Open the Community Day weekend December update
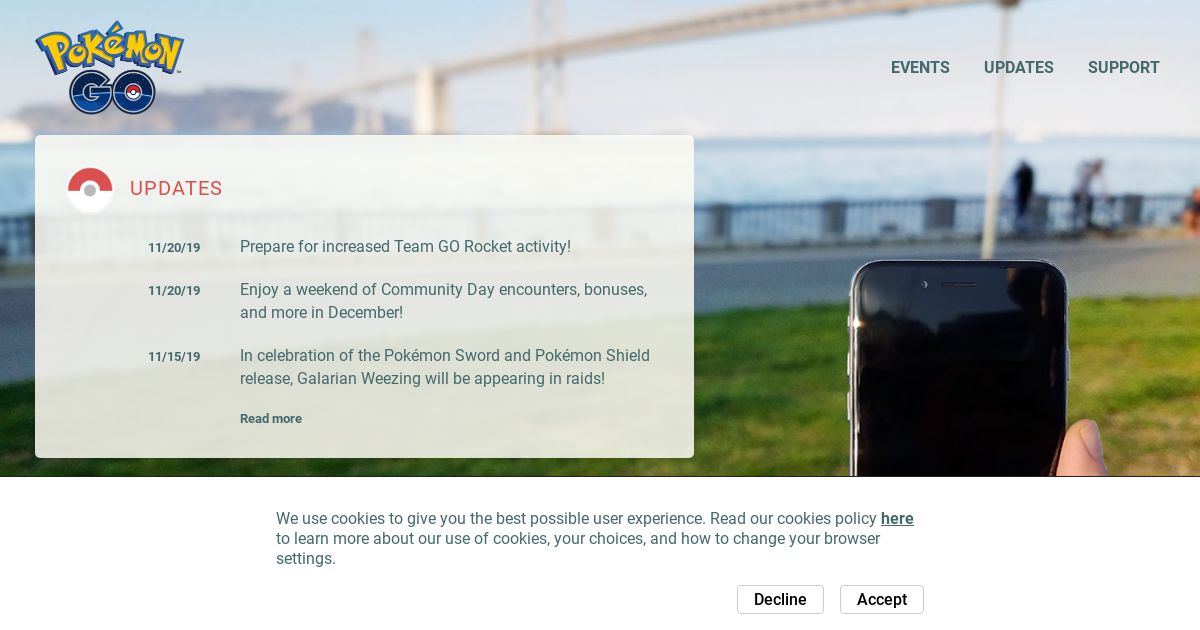This screenshot has width=1200, height=630. click(x=444, y=301)
